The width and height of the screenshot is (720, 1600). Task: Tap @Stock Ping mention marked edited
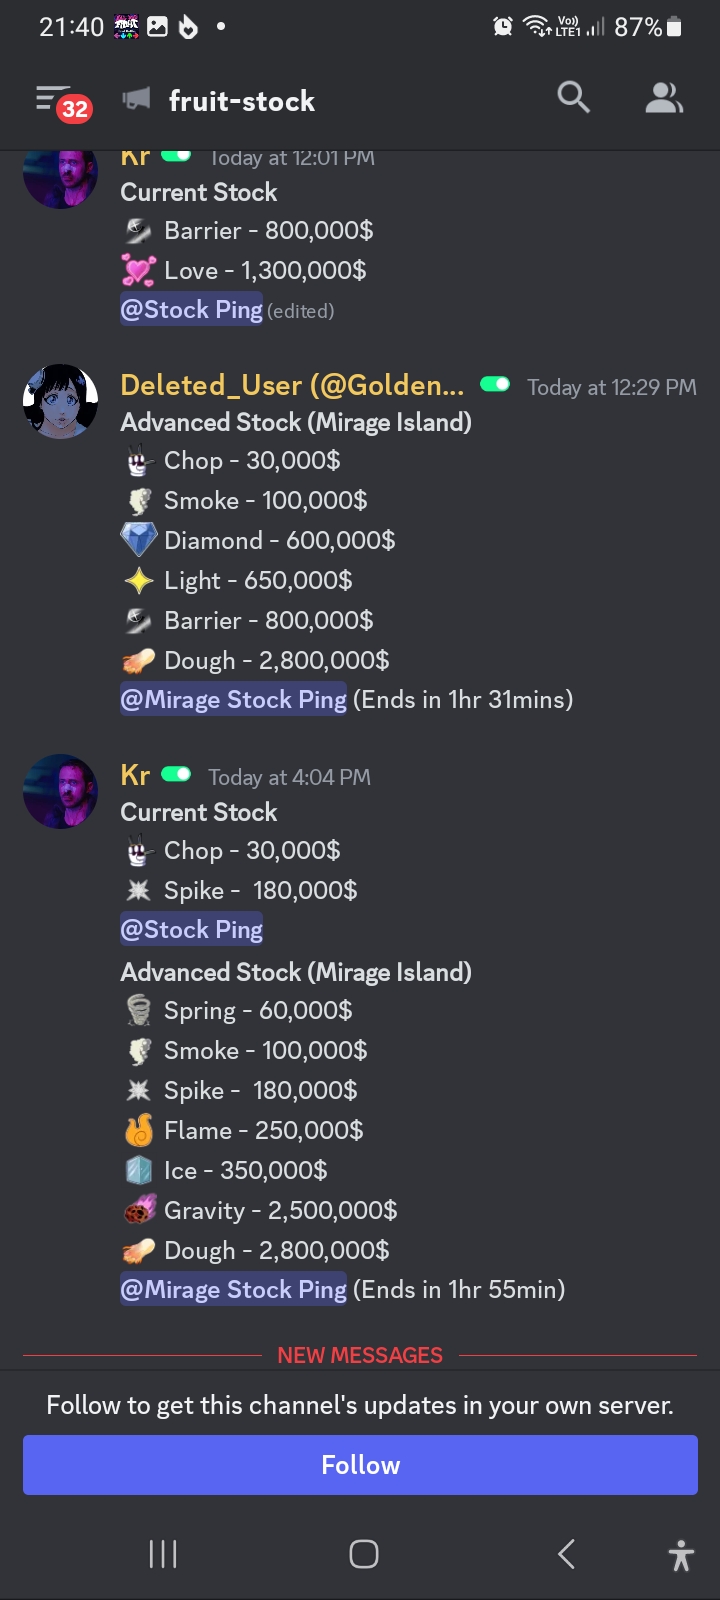(192, 310)
